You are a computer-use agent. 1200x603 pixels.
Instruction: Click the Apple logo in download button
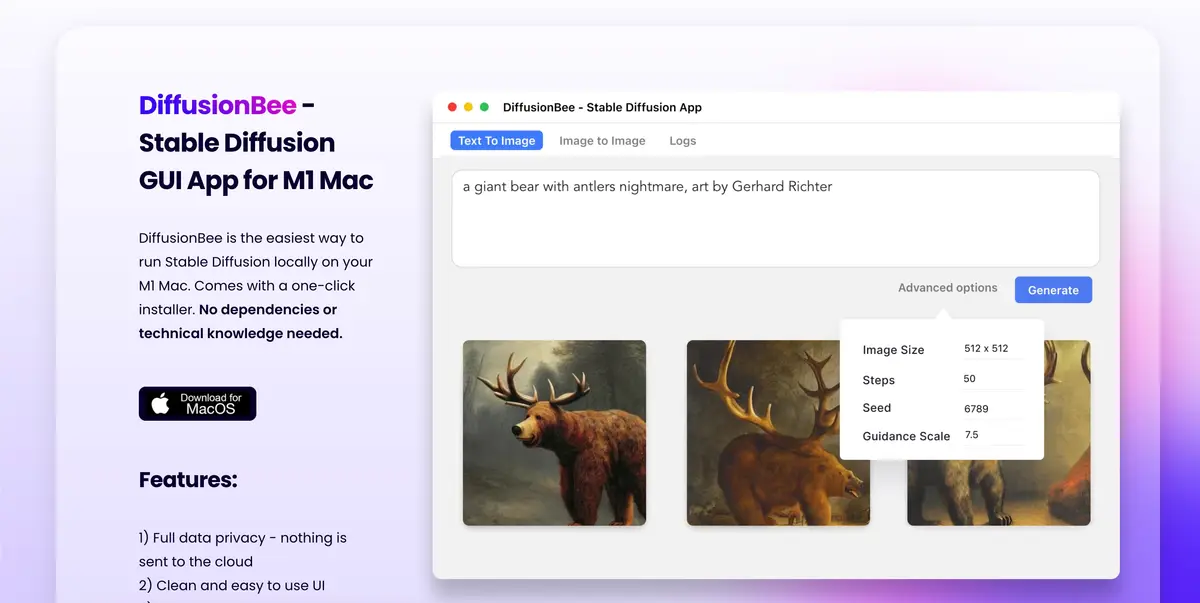click(160, 403)
